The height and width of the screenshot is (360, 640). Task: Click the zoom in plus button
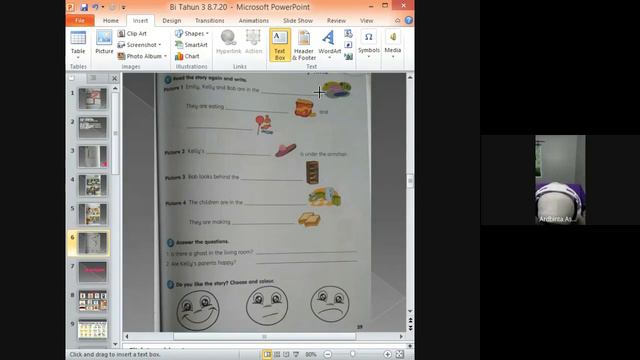click(x=387, y=354)
